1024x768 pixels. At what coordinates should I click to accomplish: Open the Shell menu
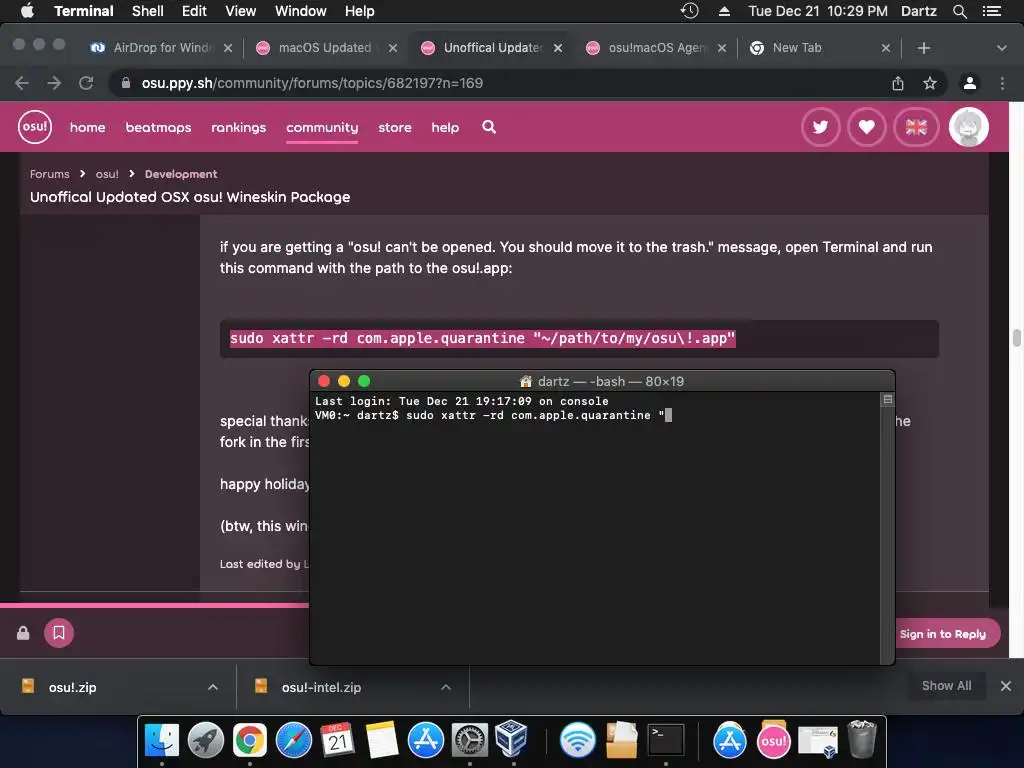(148, 11)
